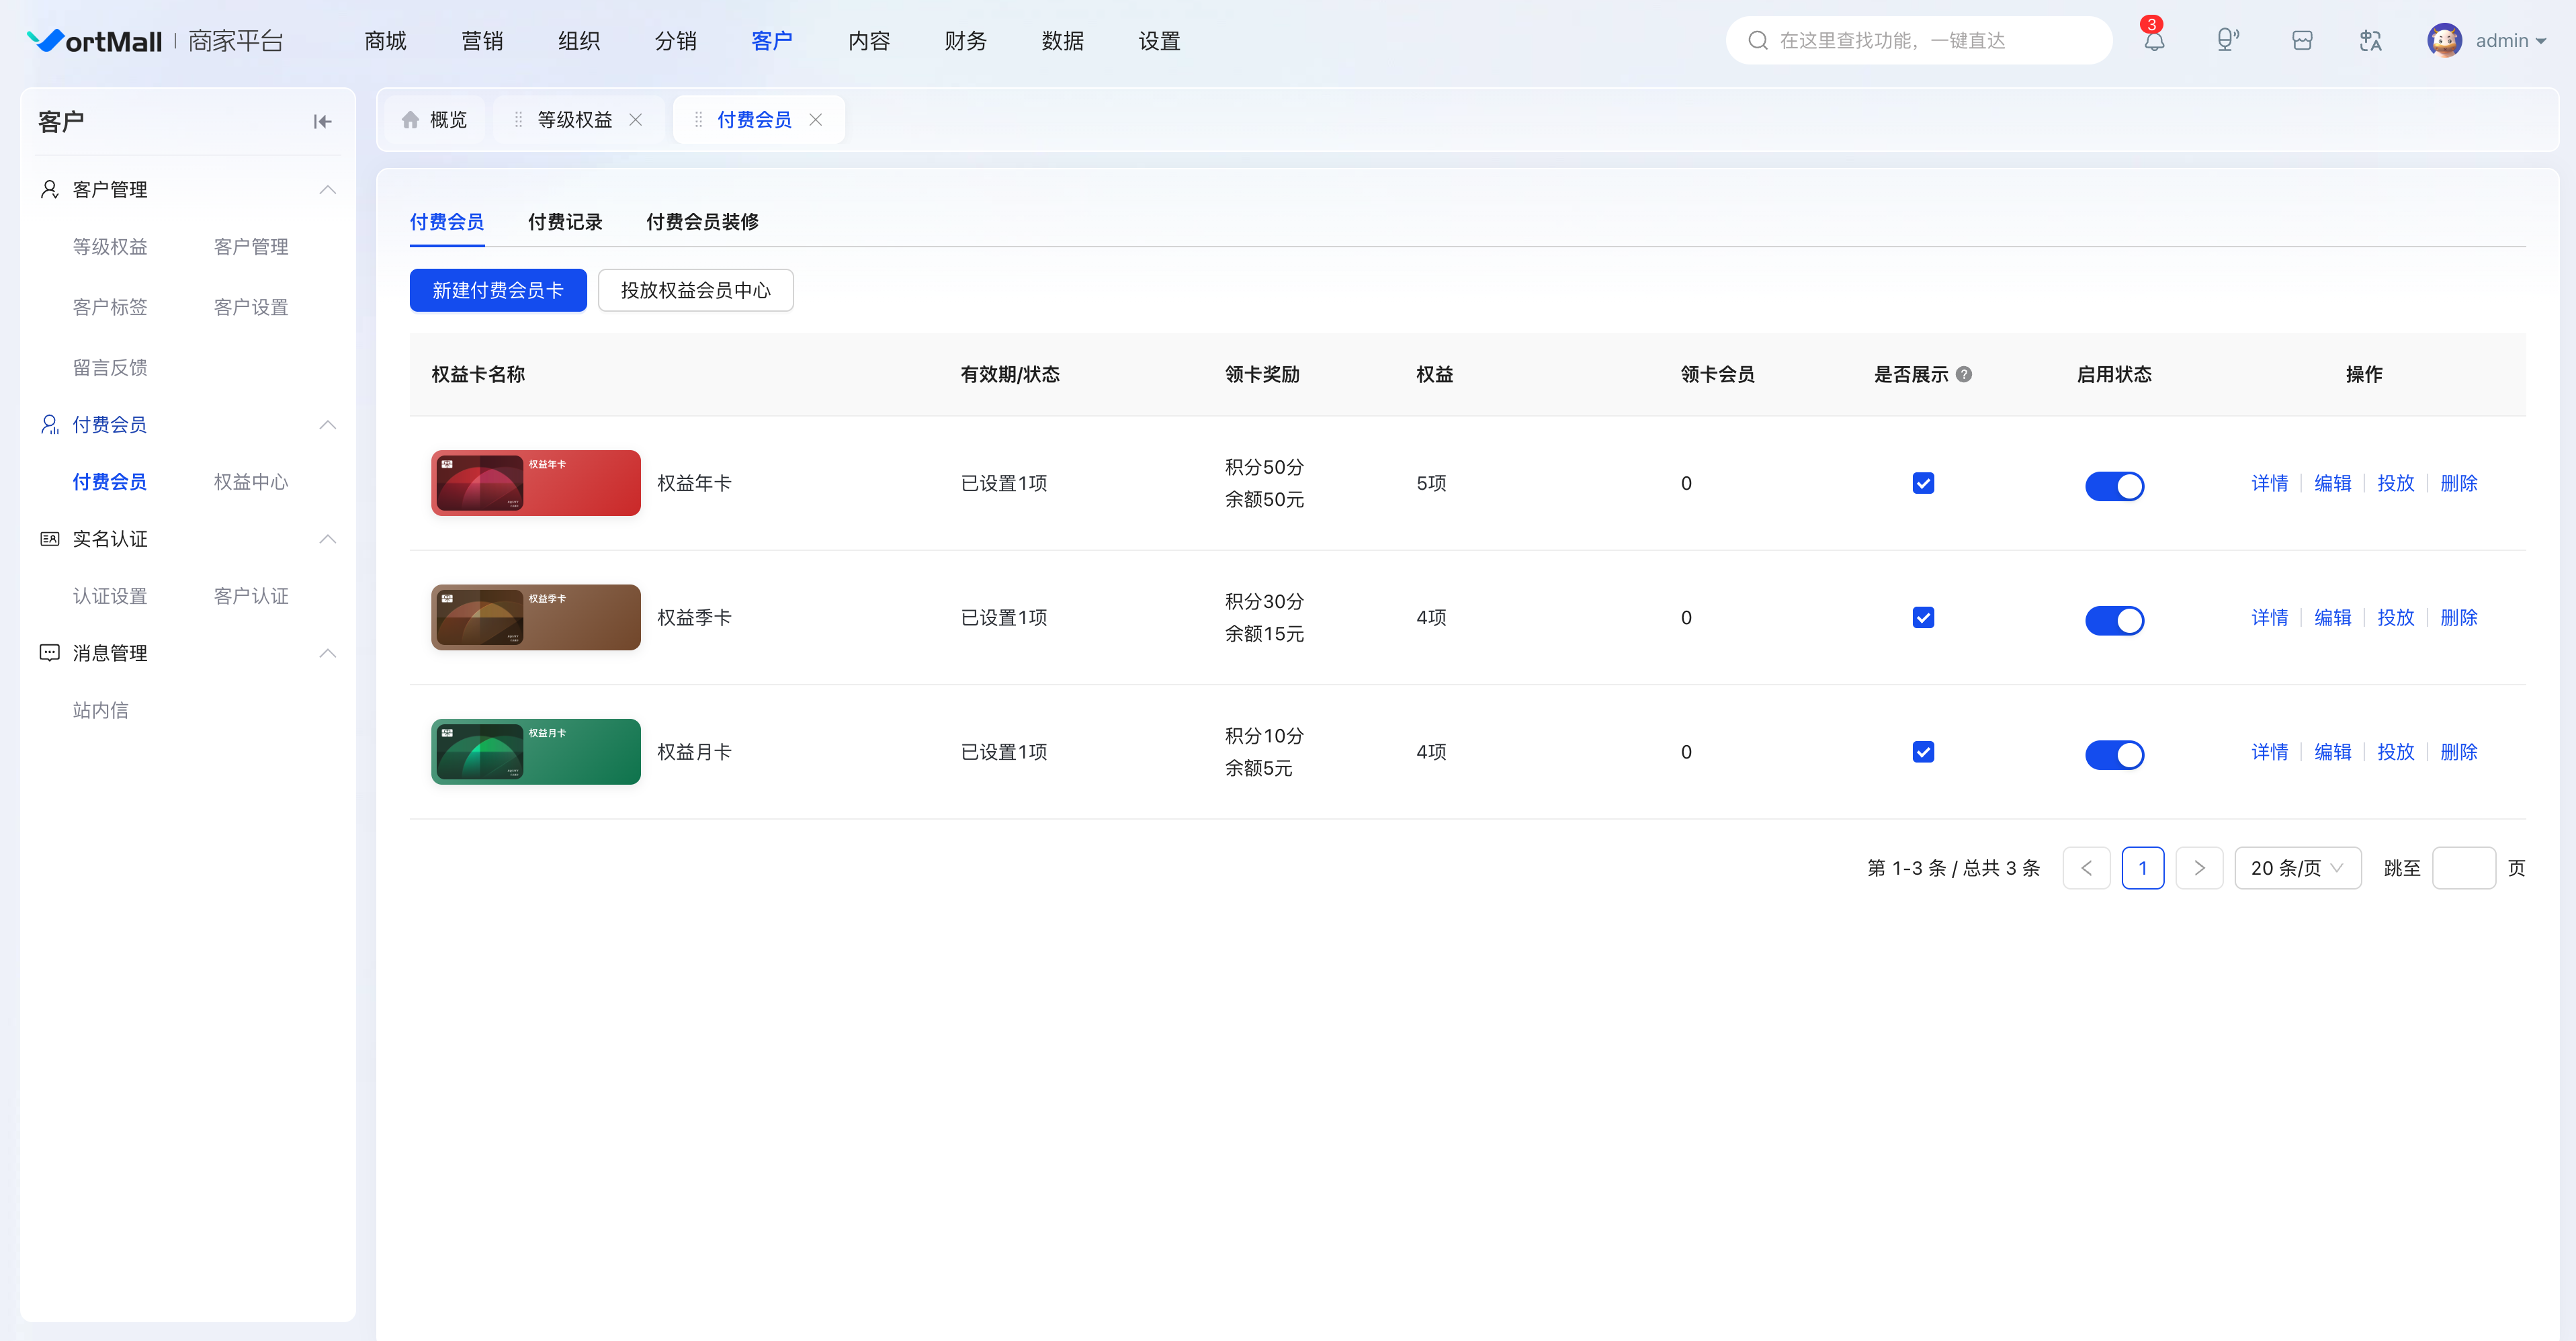Open the 数据 top menu
2576x1341 pixels.
(1062, 40)
